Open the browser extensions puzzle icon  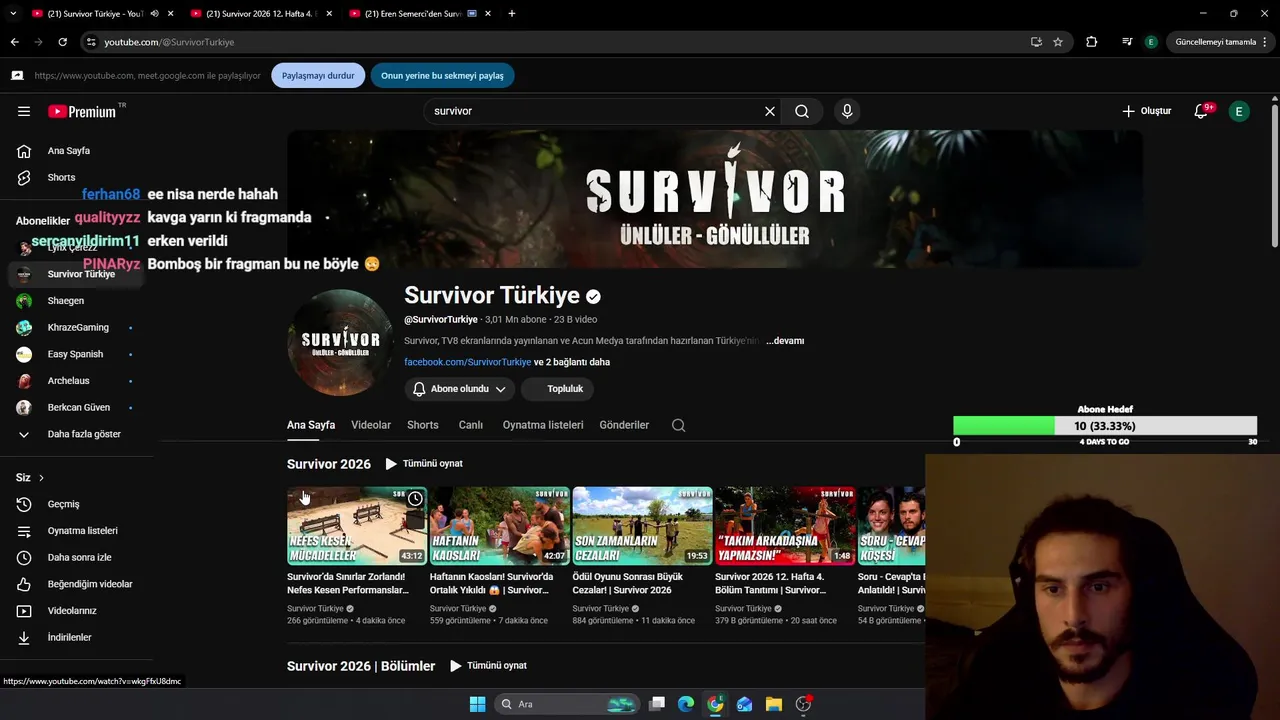pyautogui.click(x=1091, y=42)
